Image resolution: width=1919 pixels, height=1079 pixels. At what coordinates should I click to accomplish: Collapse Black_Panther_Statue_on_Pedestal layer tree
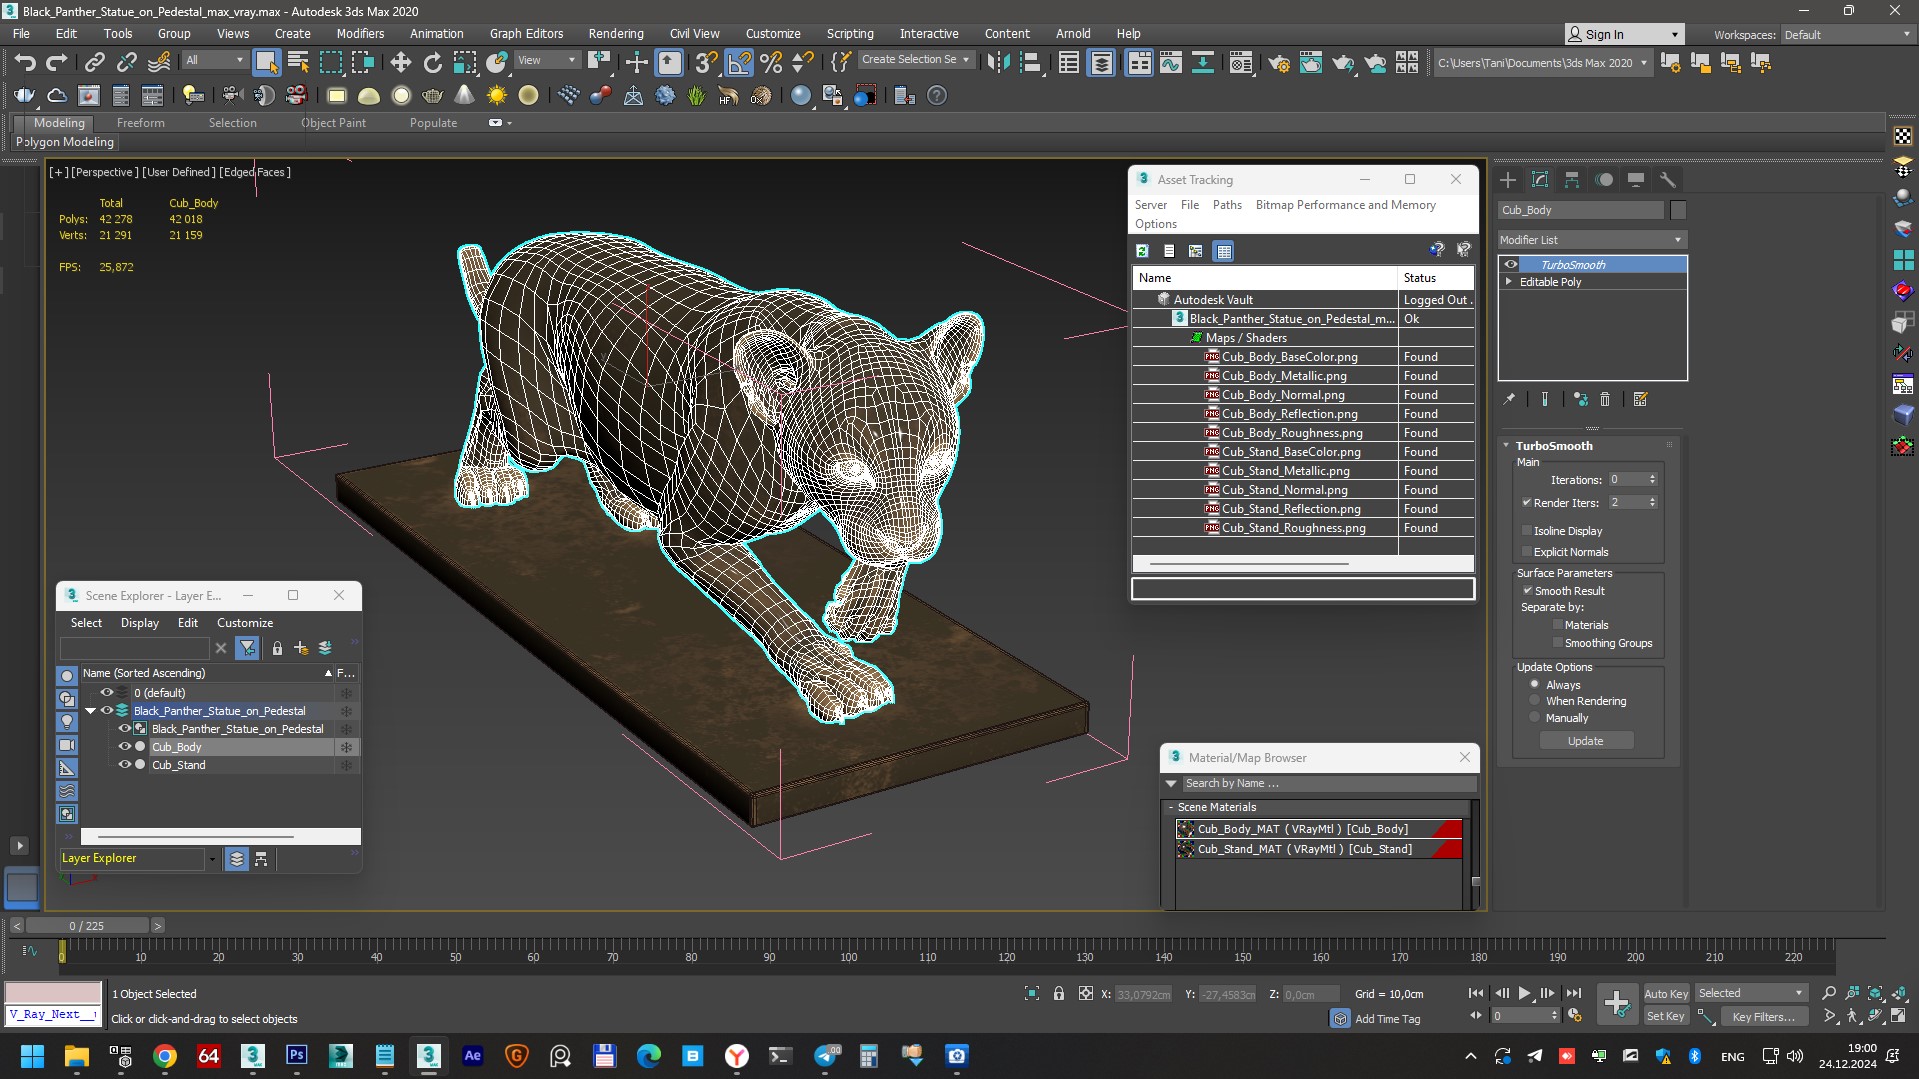point(90,711)
